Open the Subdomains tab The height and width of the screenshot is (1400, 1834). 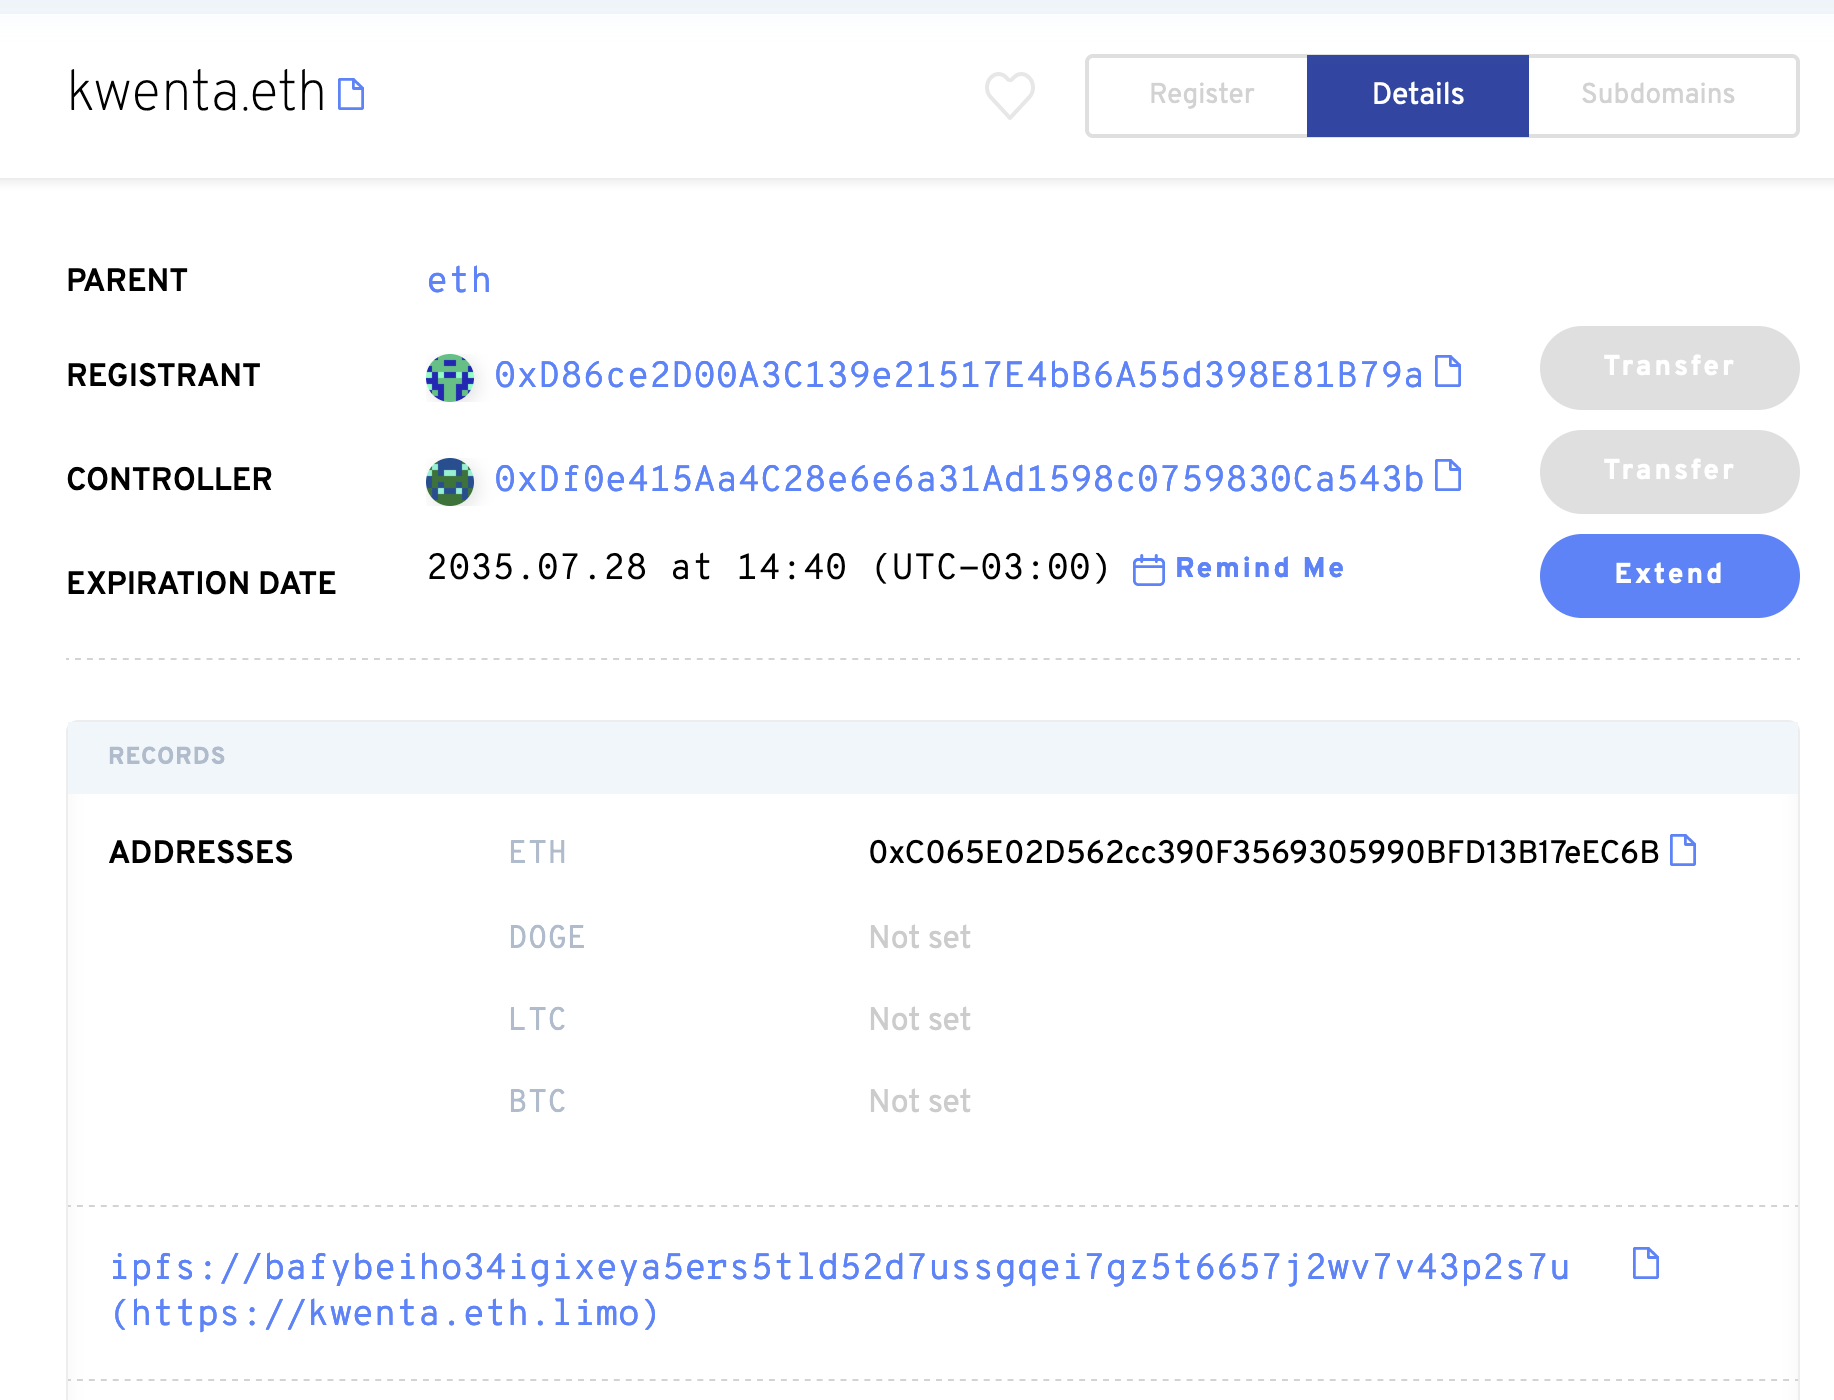pyautogui.click(x=1657, y=95)
